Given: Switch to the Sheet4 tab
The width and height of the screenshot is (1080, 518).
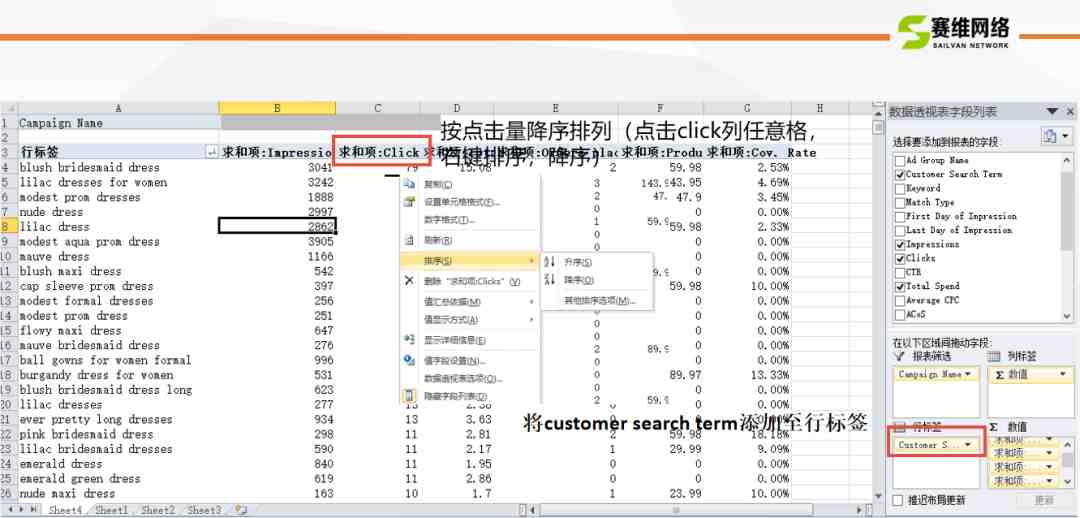Looking at the screenshot, I should point(65,510).
